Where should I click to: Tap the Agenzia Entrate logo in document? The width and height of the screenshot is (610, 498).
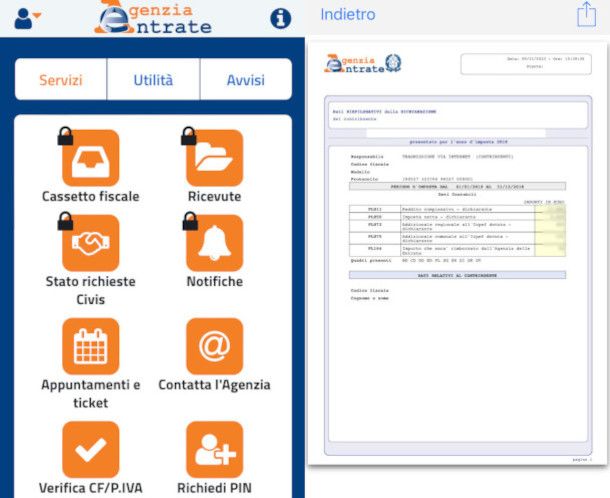point(363,63)
